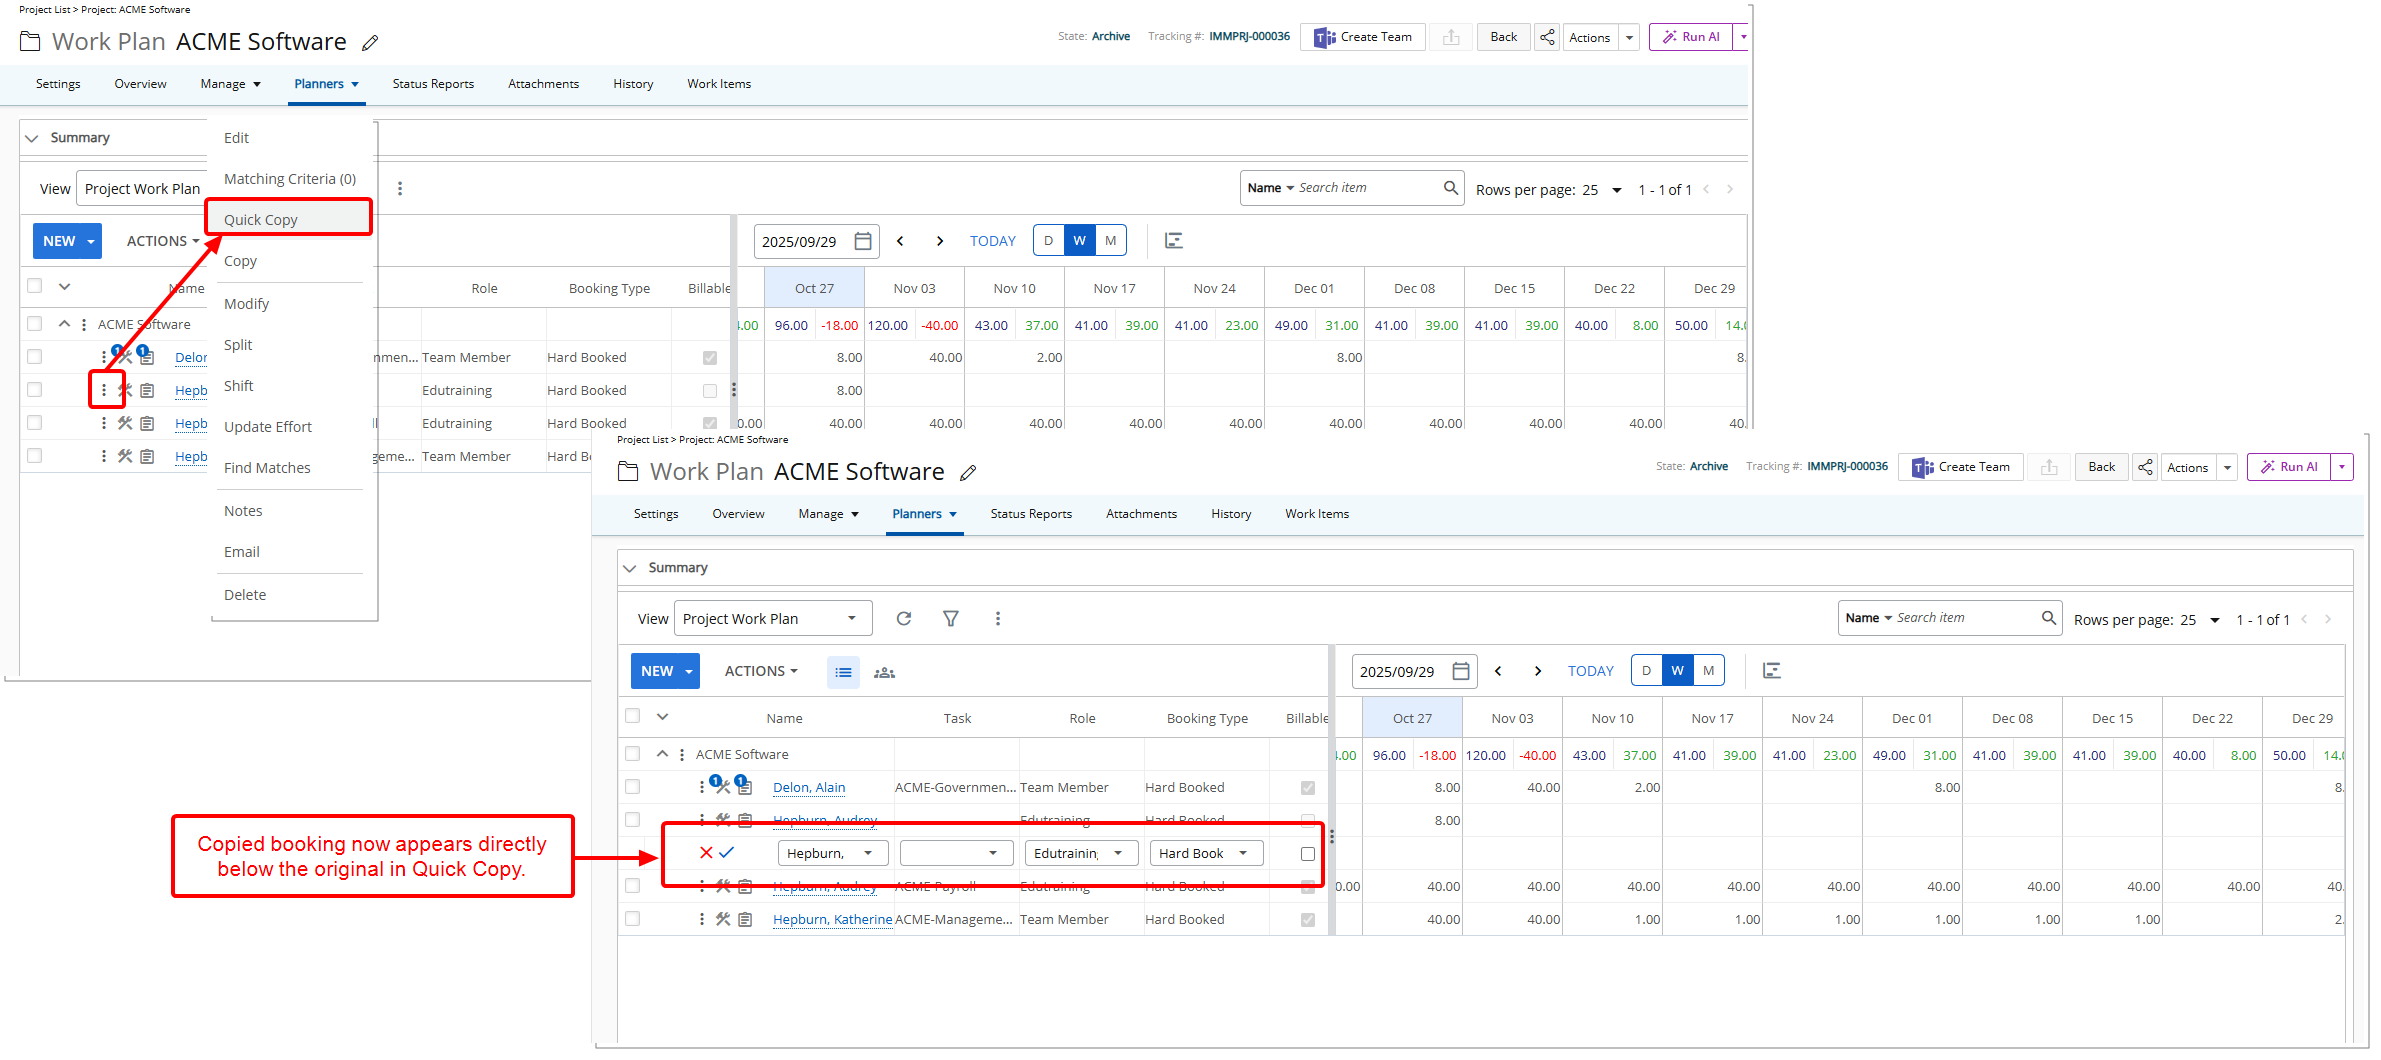Open notes icon in Hepburn, Katherine row
This screenshot has width=2381, height=1060.
pyautogui.click(x=745, y=919)
